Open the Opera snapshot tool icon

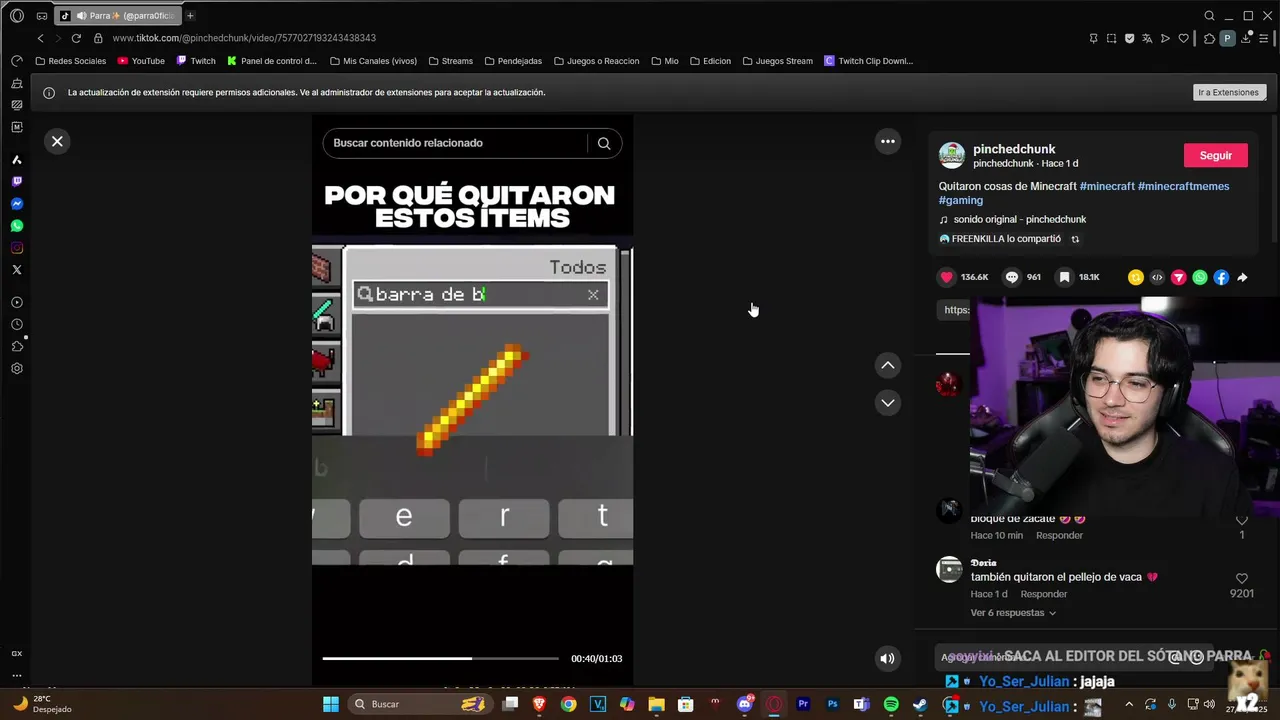point(1111,38)
